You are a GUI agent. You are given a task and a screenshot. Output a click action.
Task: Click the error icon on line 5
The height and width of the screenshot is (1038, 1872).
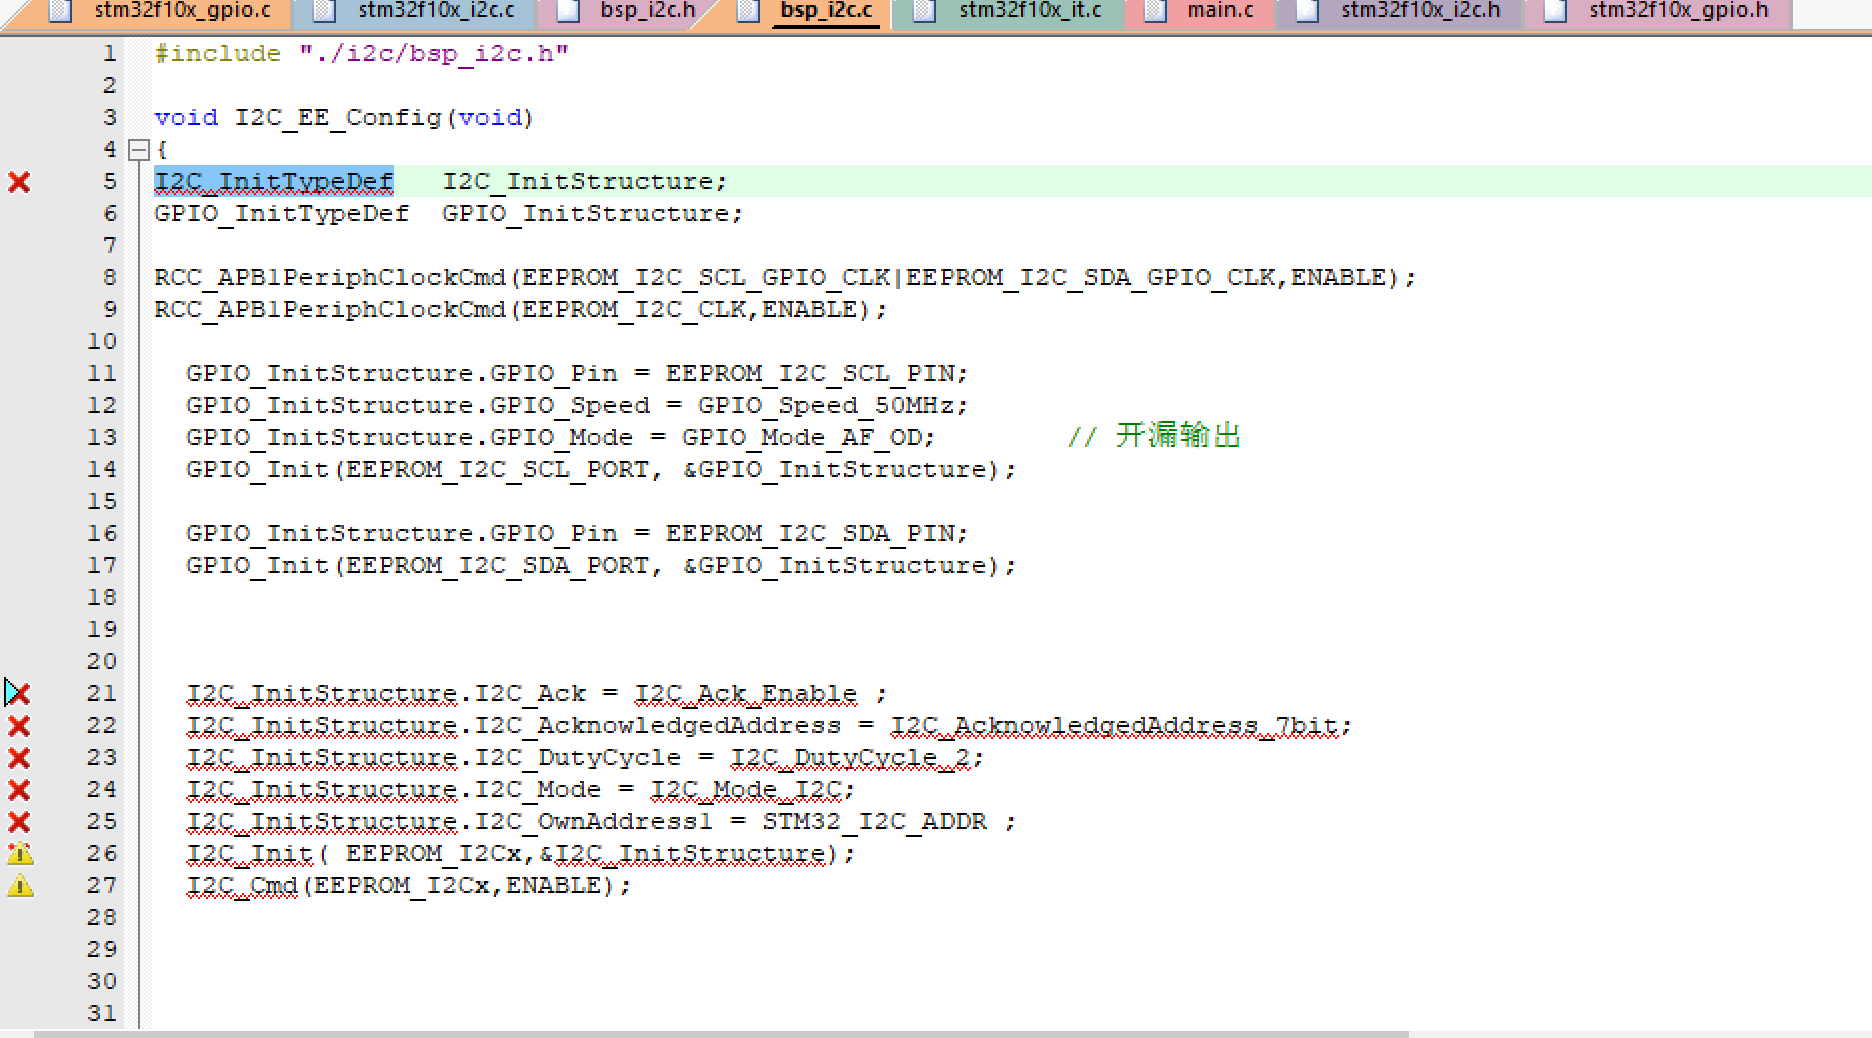(19, 182)
